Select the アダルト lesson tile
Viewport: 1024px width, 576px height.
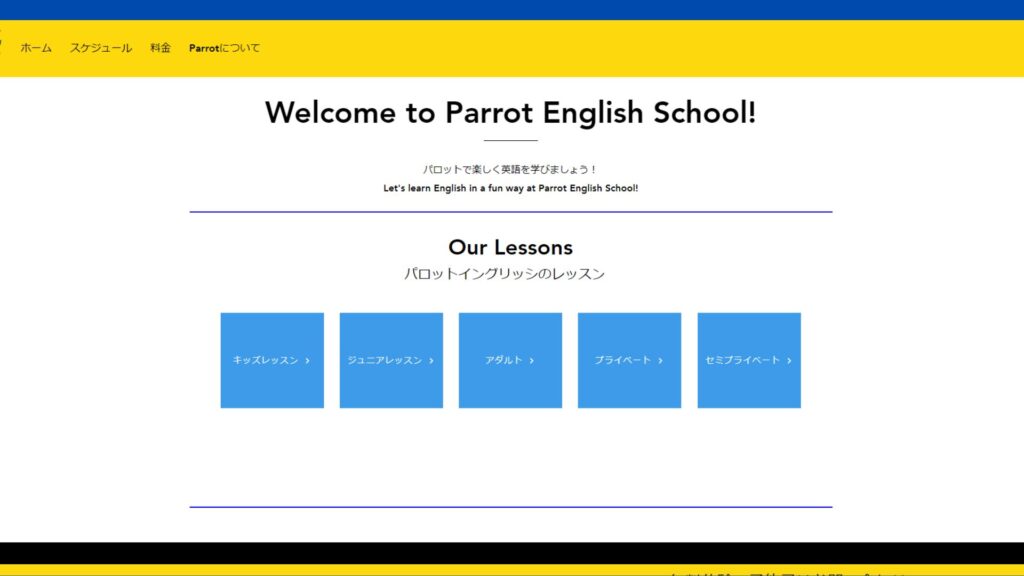[x=510, y=360]
